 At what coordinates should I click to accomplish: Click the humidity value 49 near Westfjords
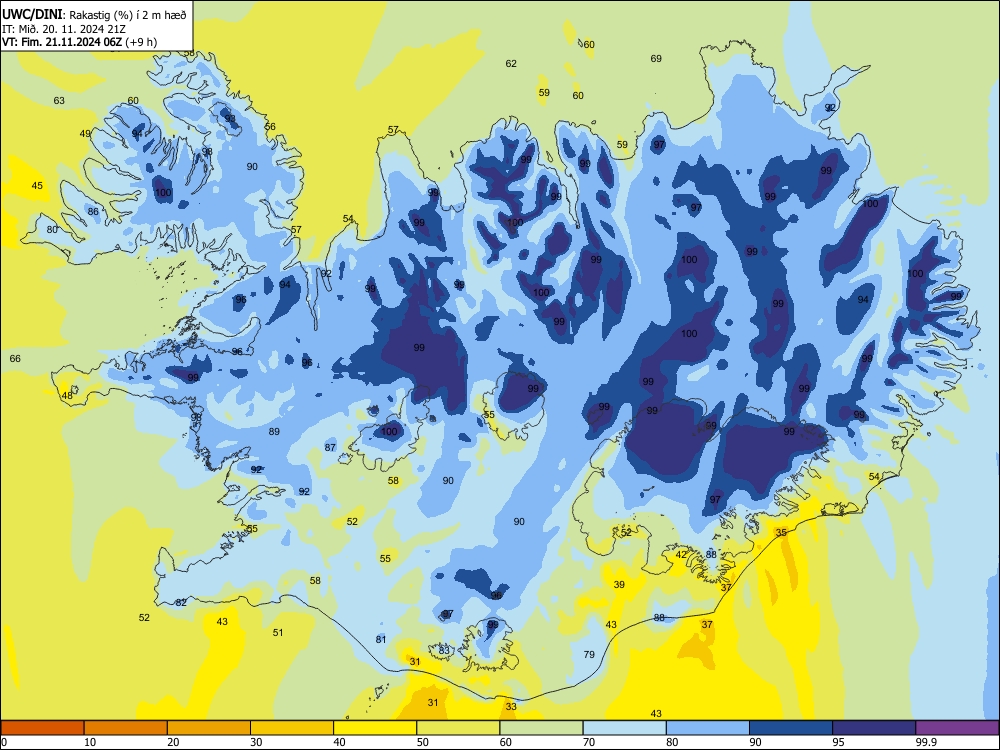point(85,133)
